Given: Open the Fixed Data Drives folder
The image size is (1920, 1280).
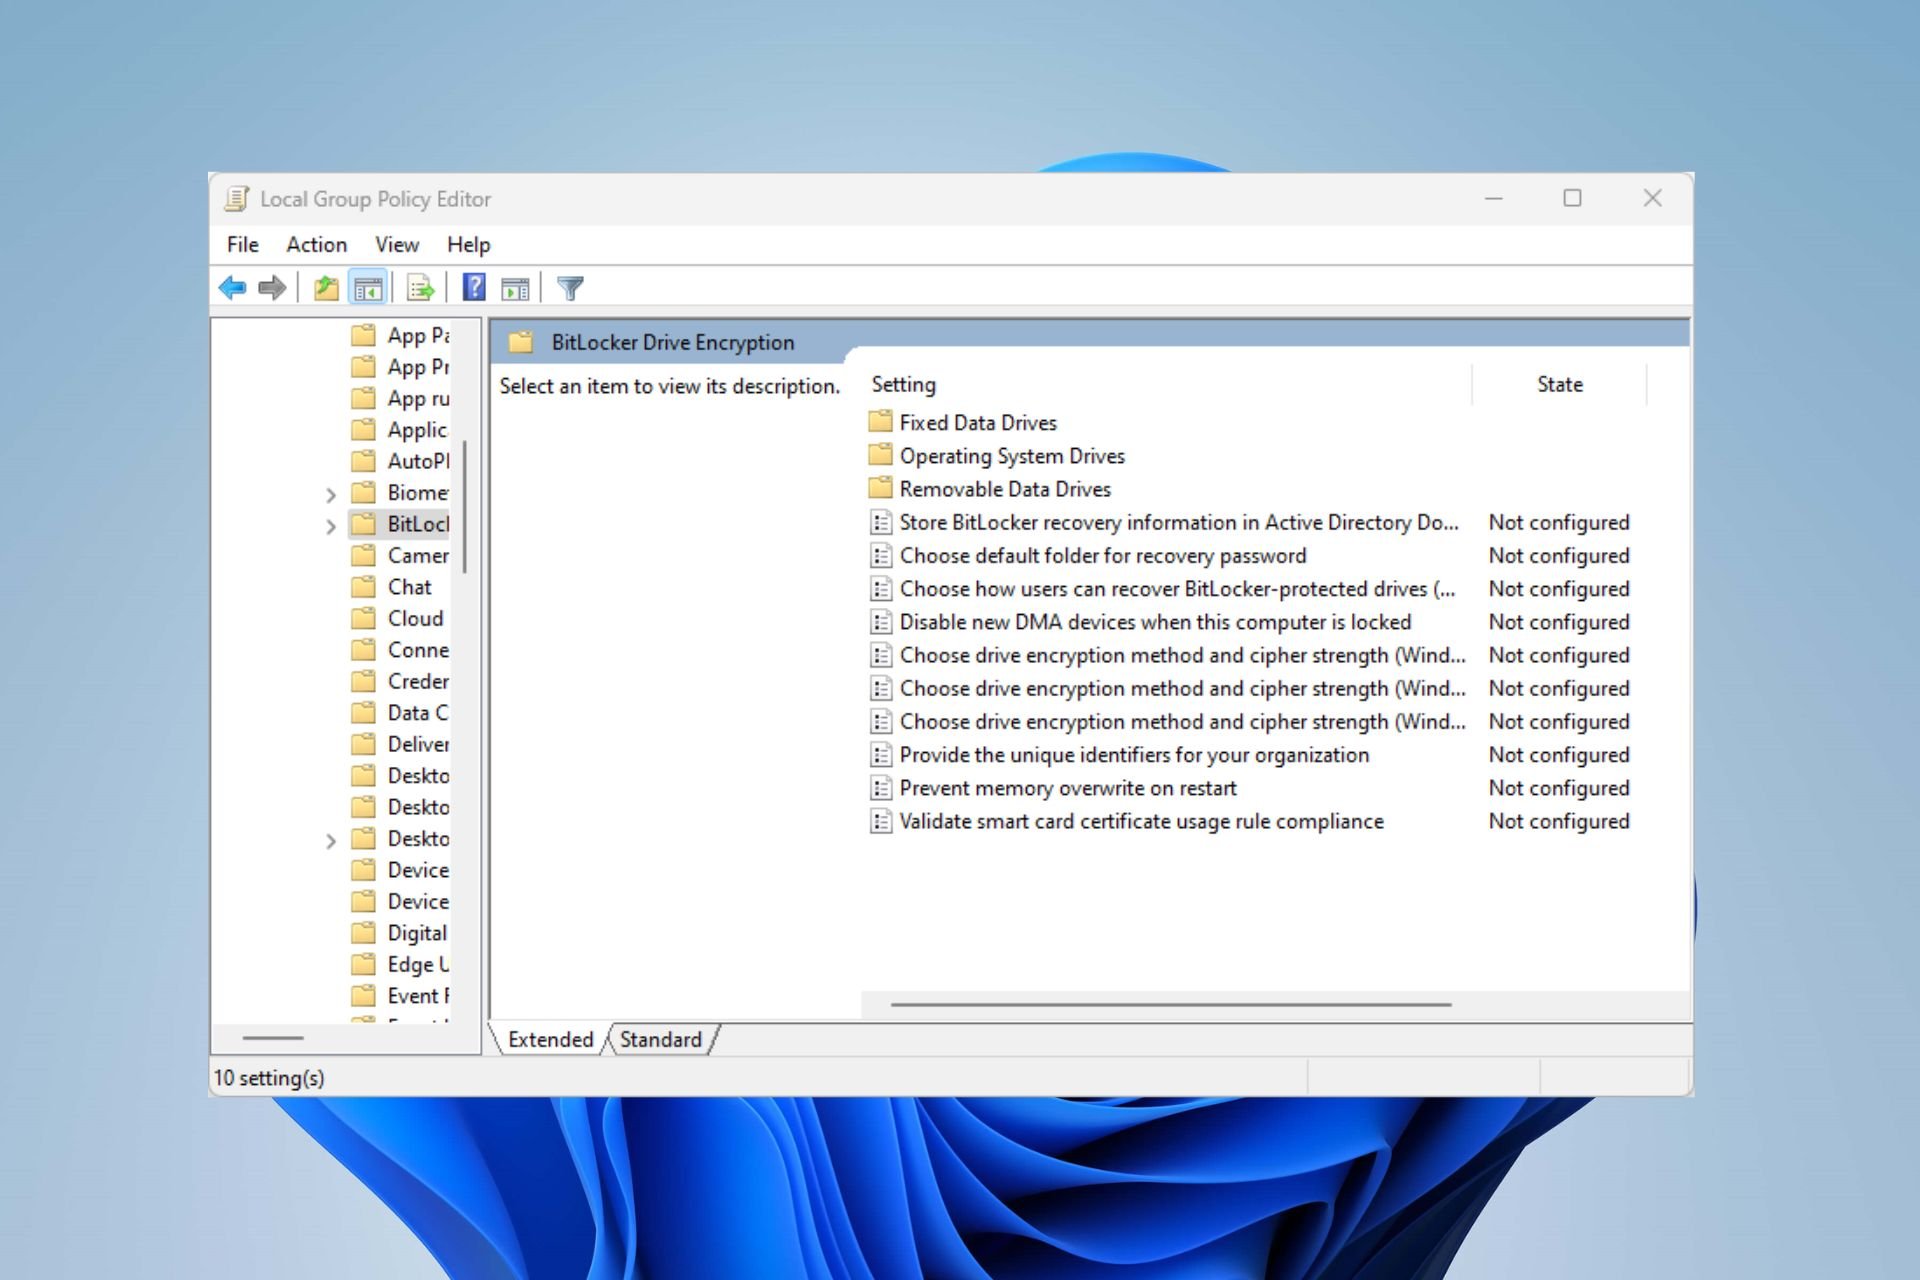Looking at the screenshot, I should [978, 422].
